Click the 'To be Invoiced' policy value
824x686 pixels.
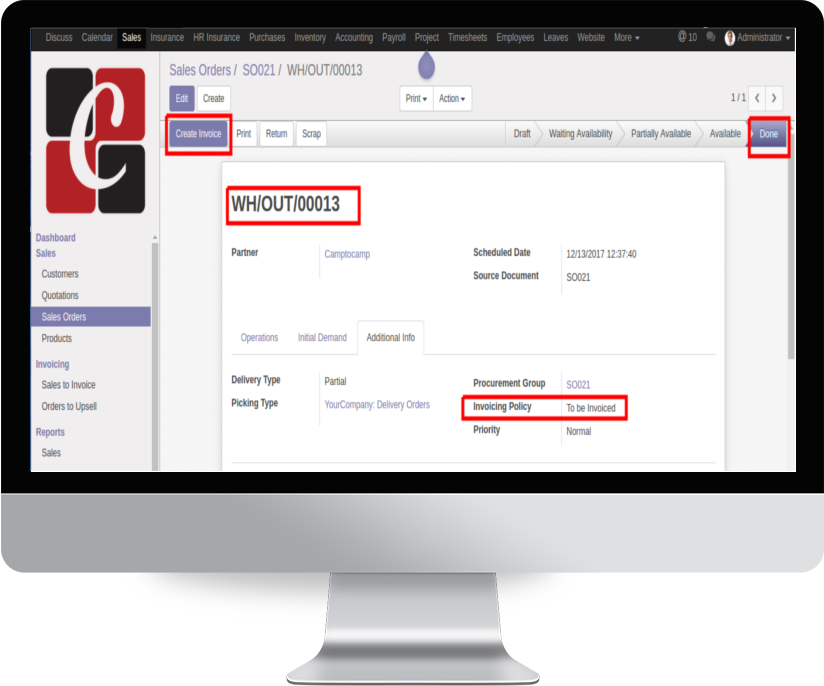(591, 408)
